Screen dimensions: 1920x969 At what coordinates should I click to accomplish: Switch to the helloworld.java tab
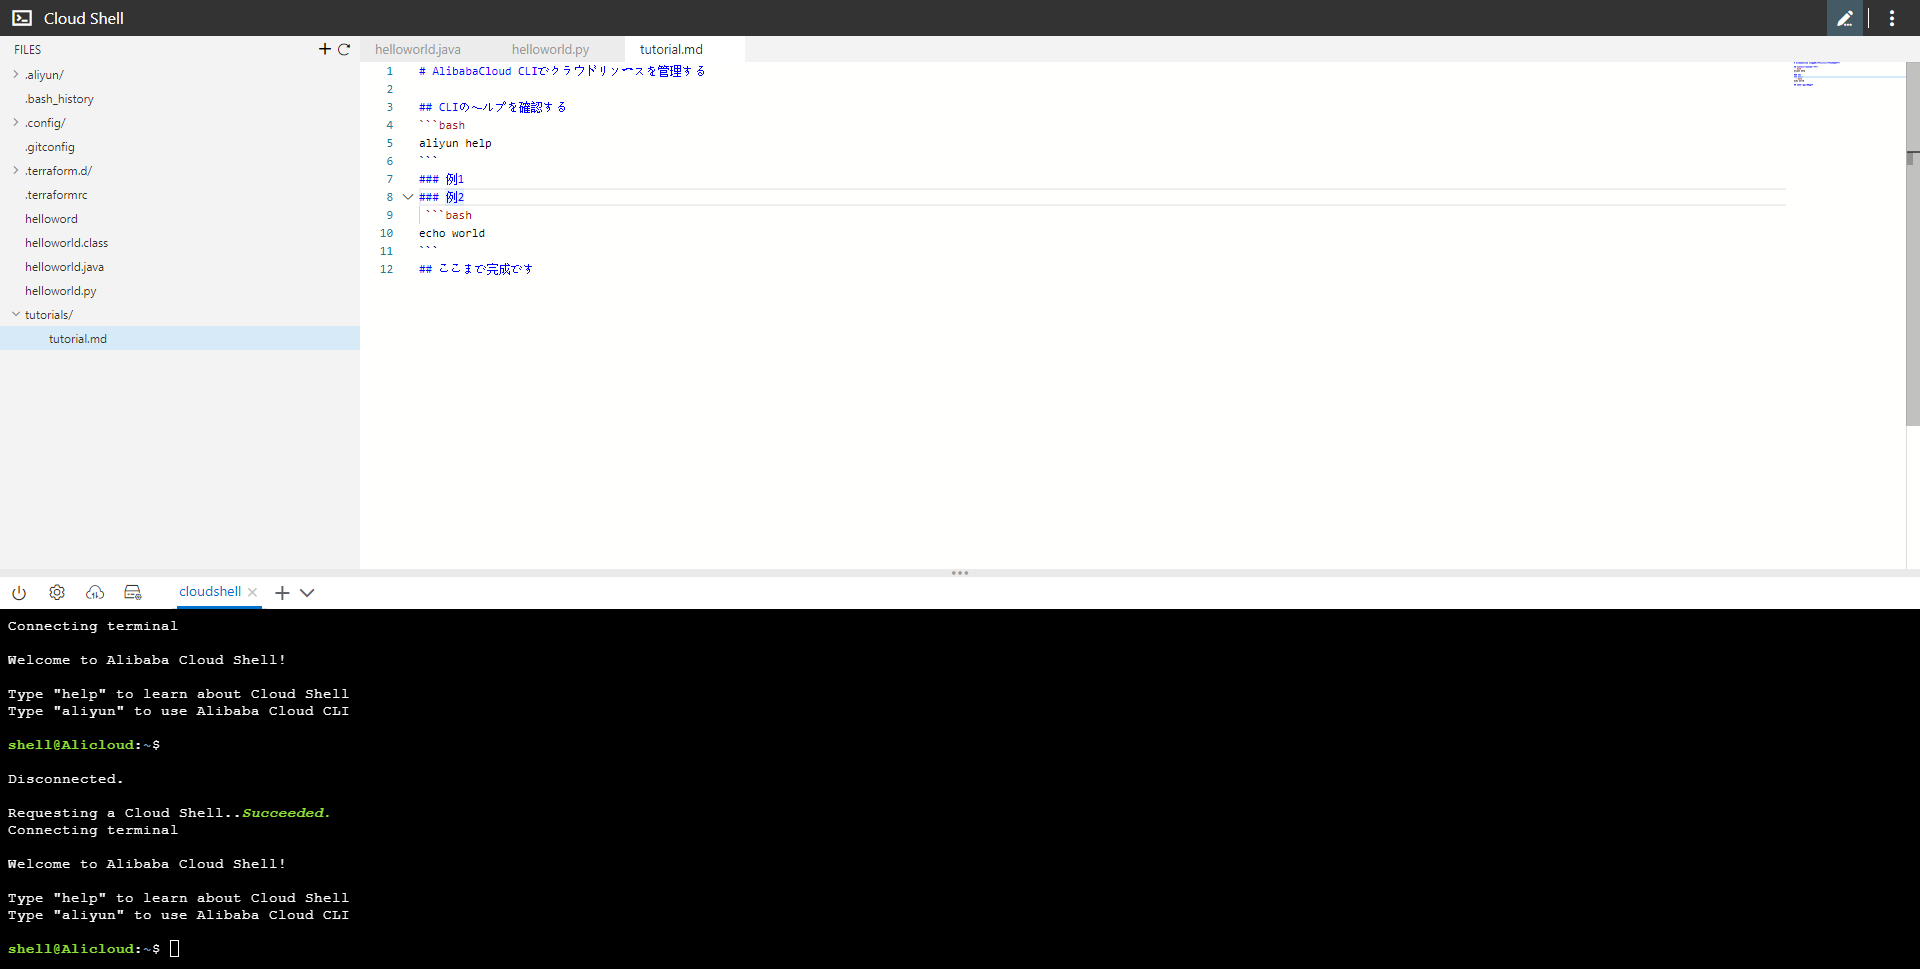tap(418, 49)
